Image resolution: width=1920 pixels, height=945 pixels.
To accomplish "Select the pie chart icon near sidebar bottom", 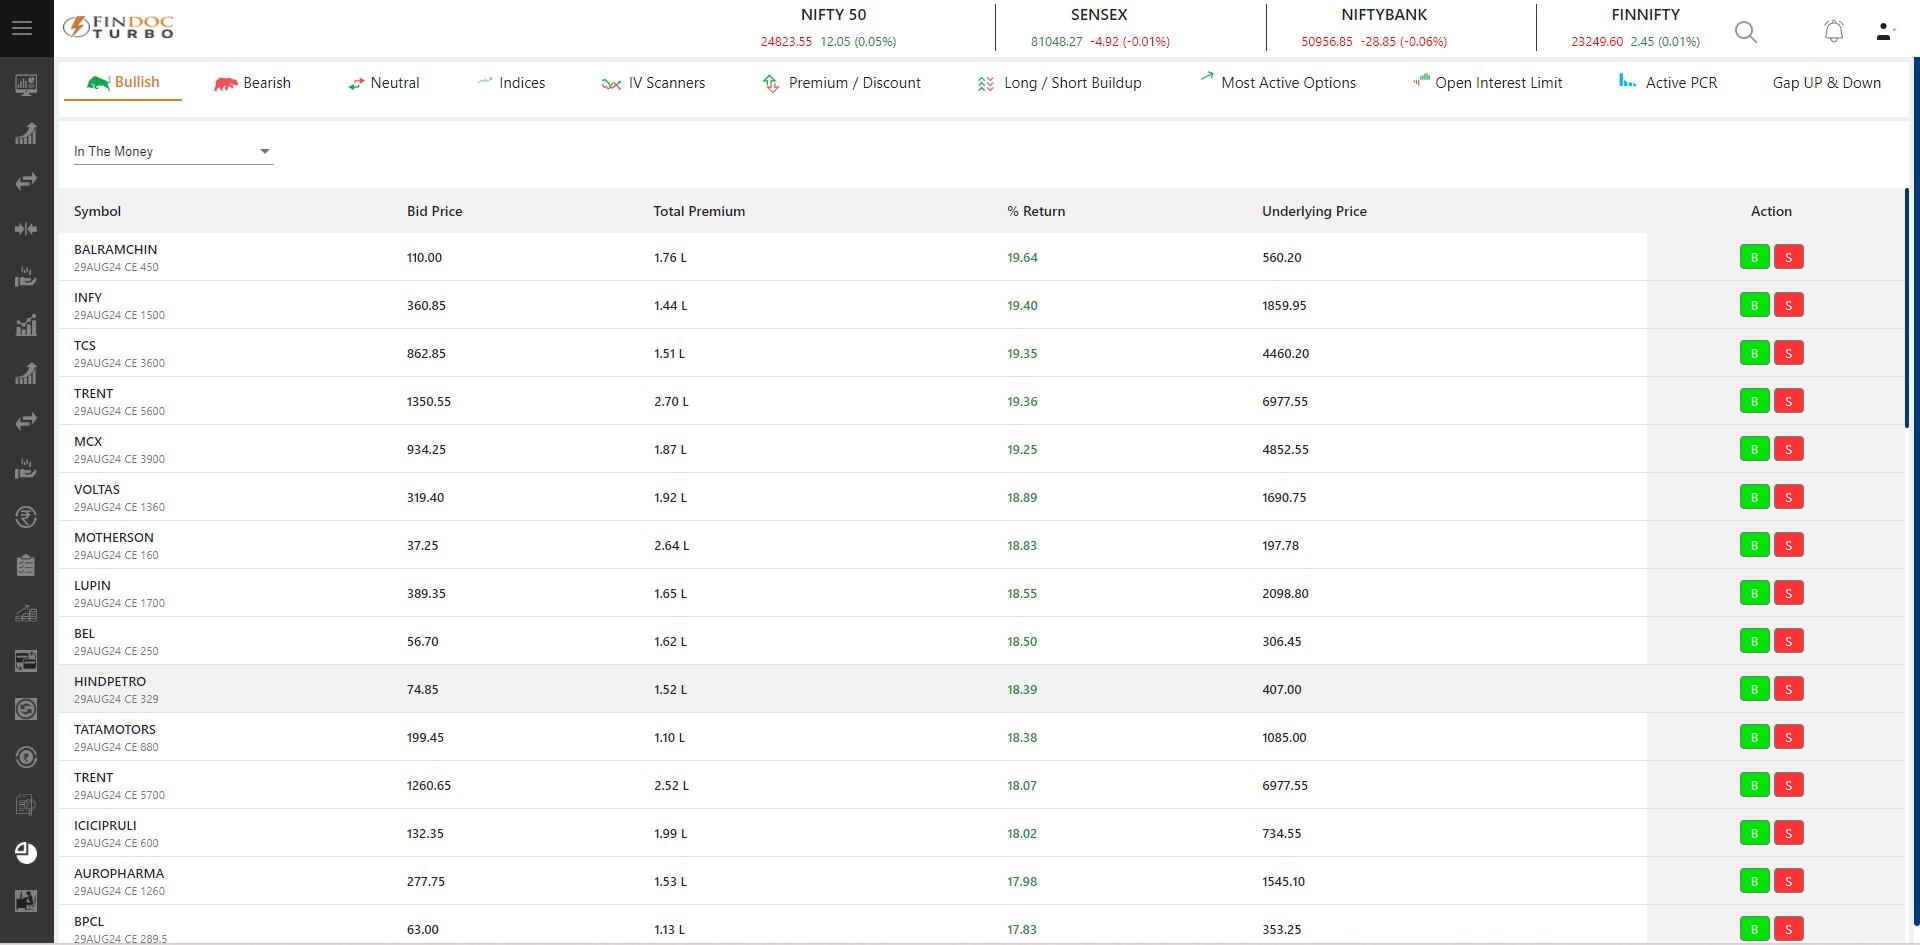I will tap(26, 853).
